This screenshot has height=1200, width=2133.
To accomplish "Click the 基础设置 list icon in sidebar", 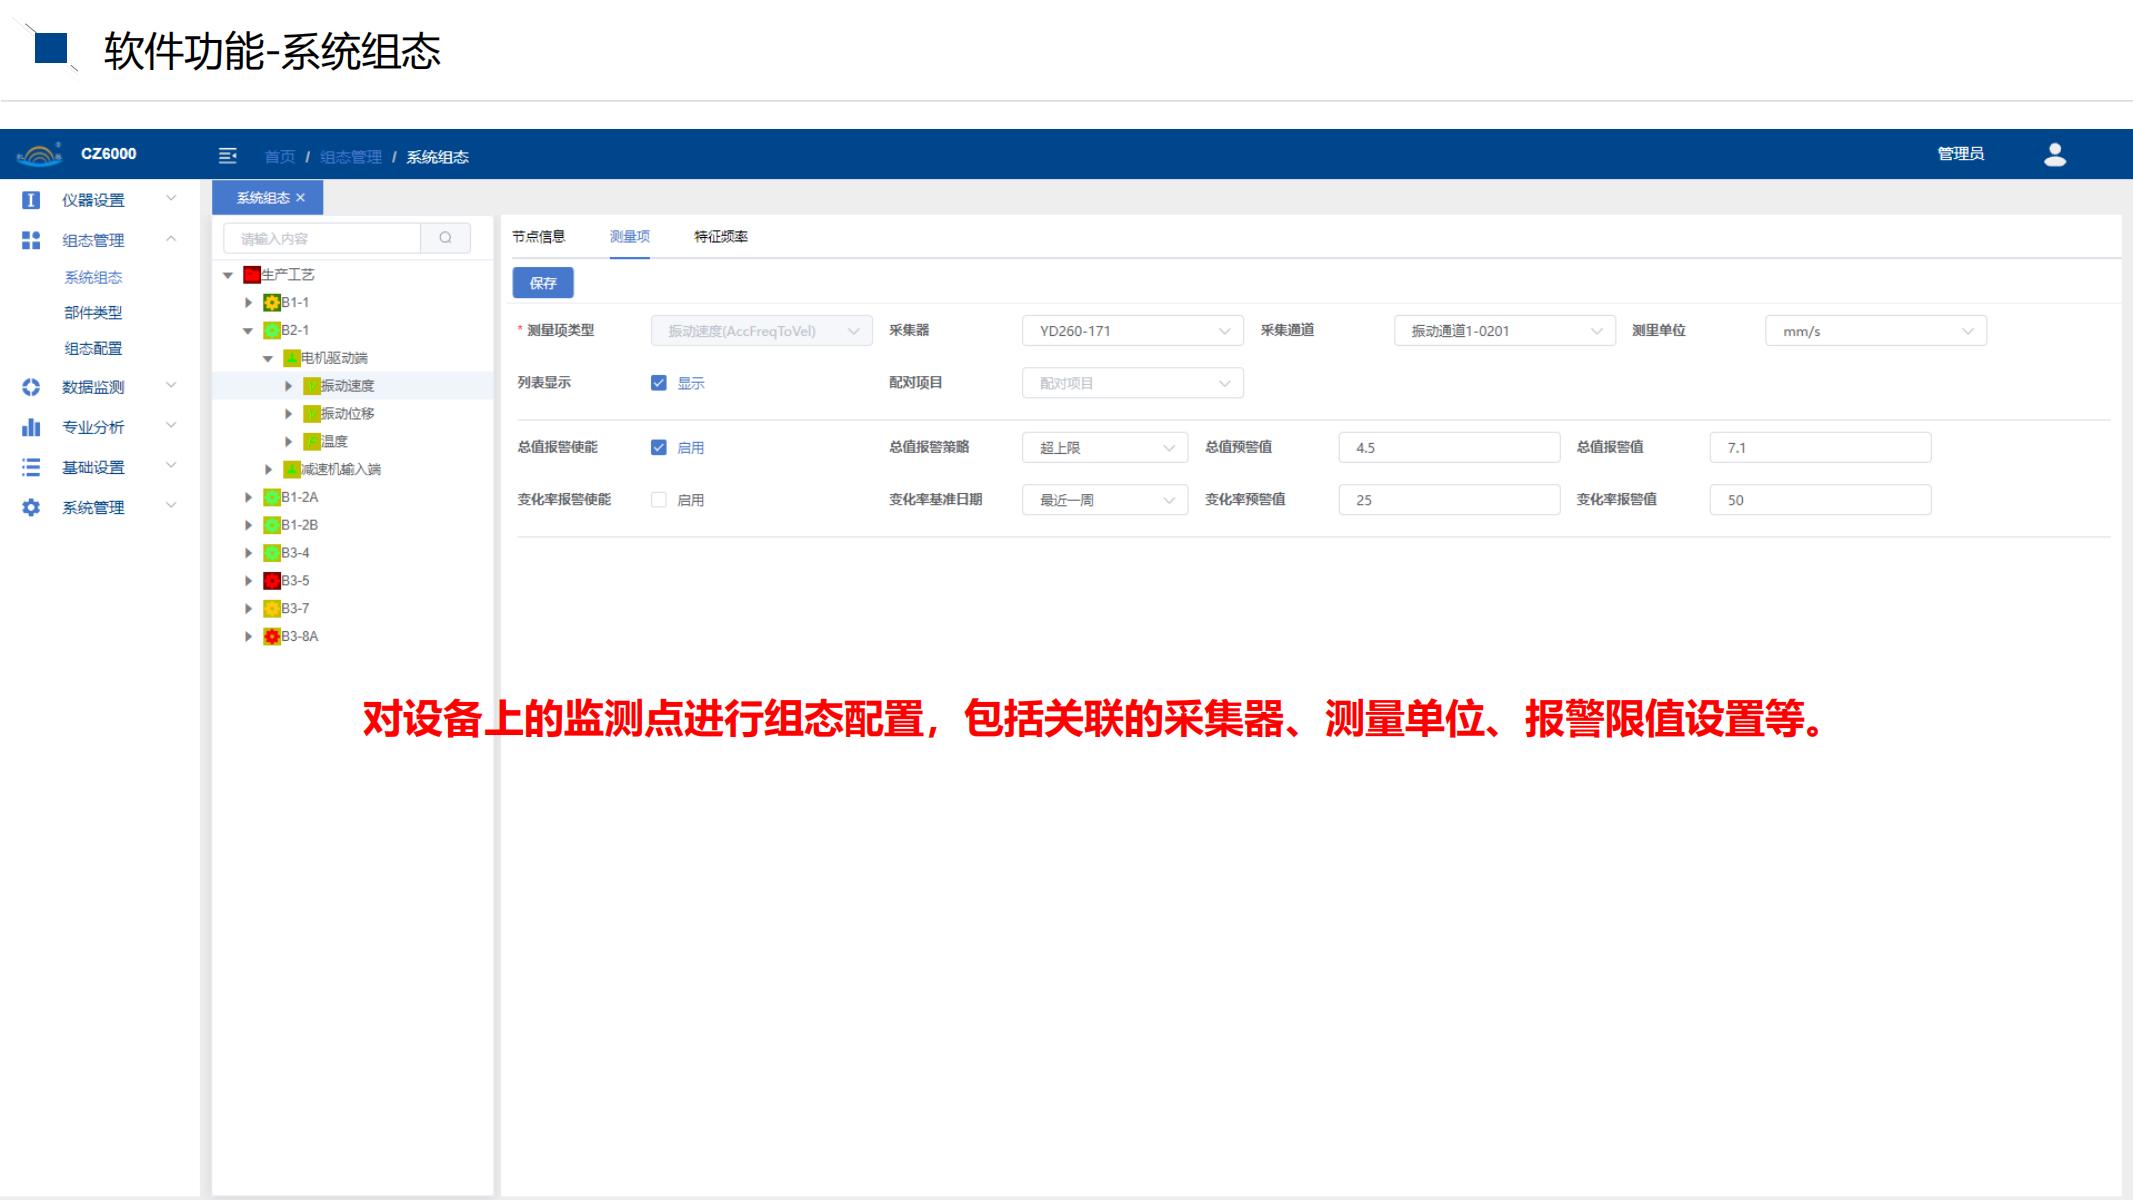I will click(x=31, y=467).
